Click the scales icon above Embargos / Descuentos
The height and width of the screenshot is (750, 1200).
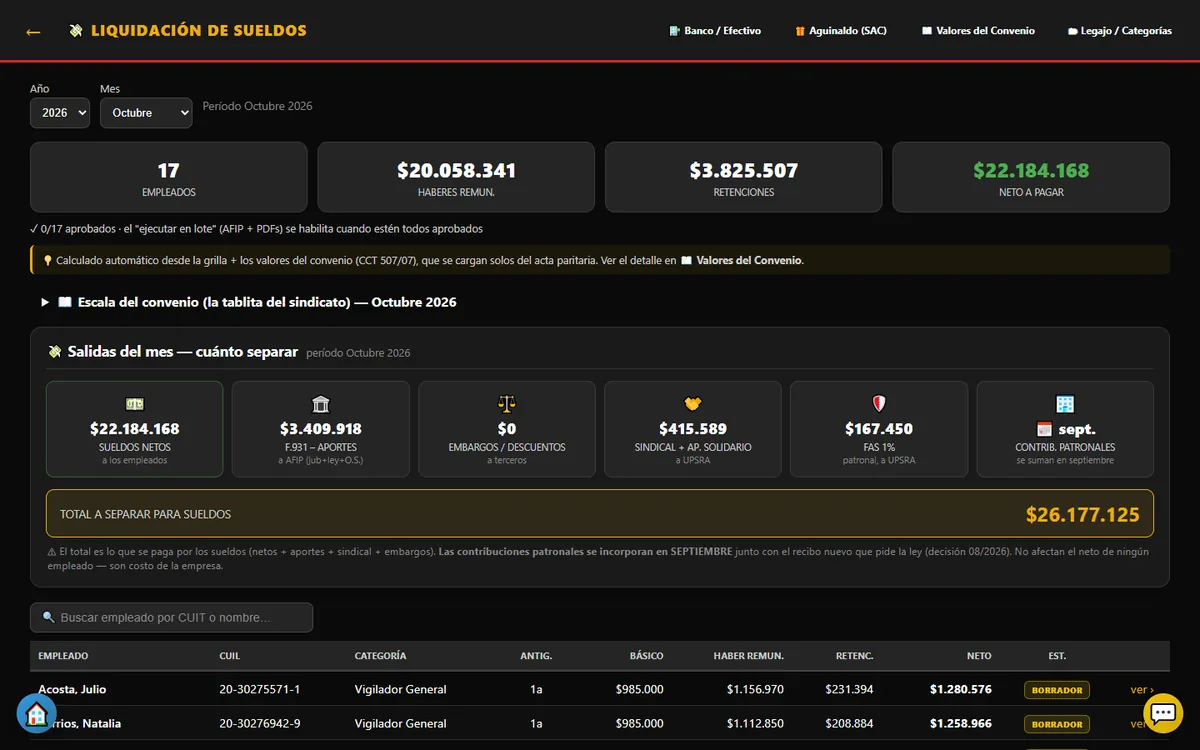(507, 404)
